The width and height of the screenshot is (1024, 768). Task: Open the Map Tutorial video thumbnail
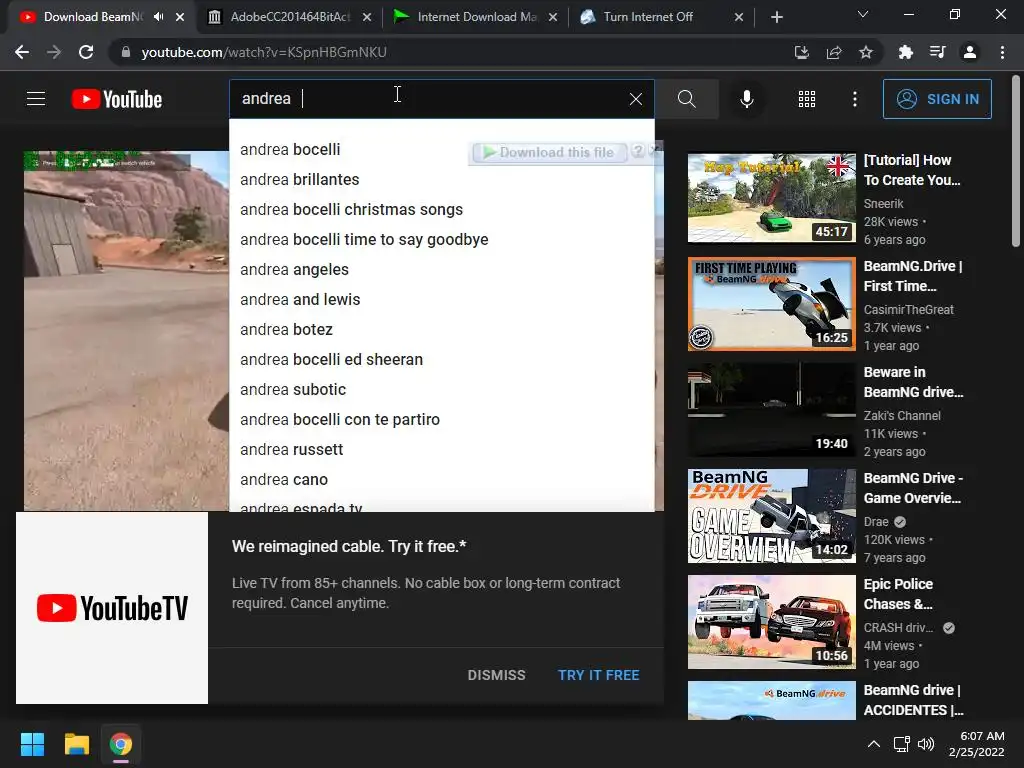(x=771, y=198)
